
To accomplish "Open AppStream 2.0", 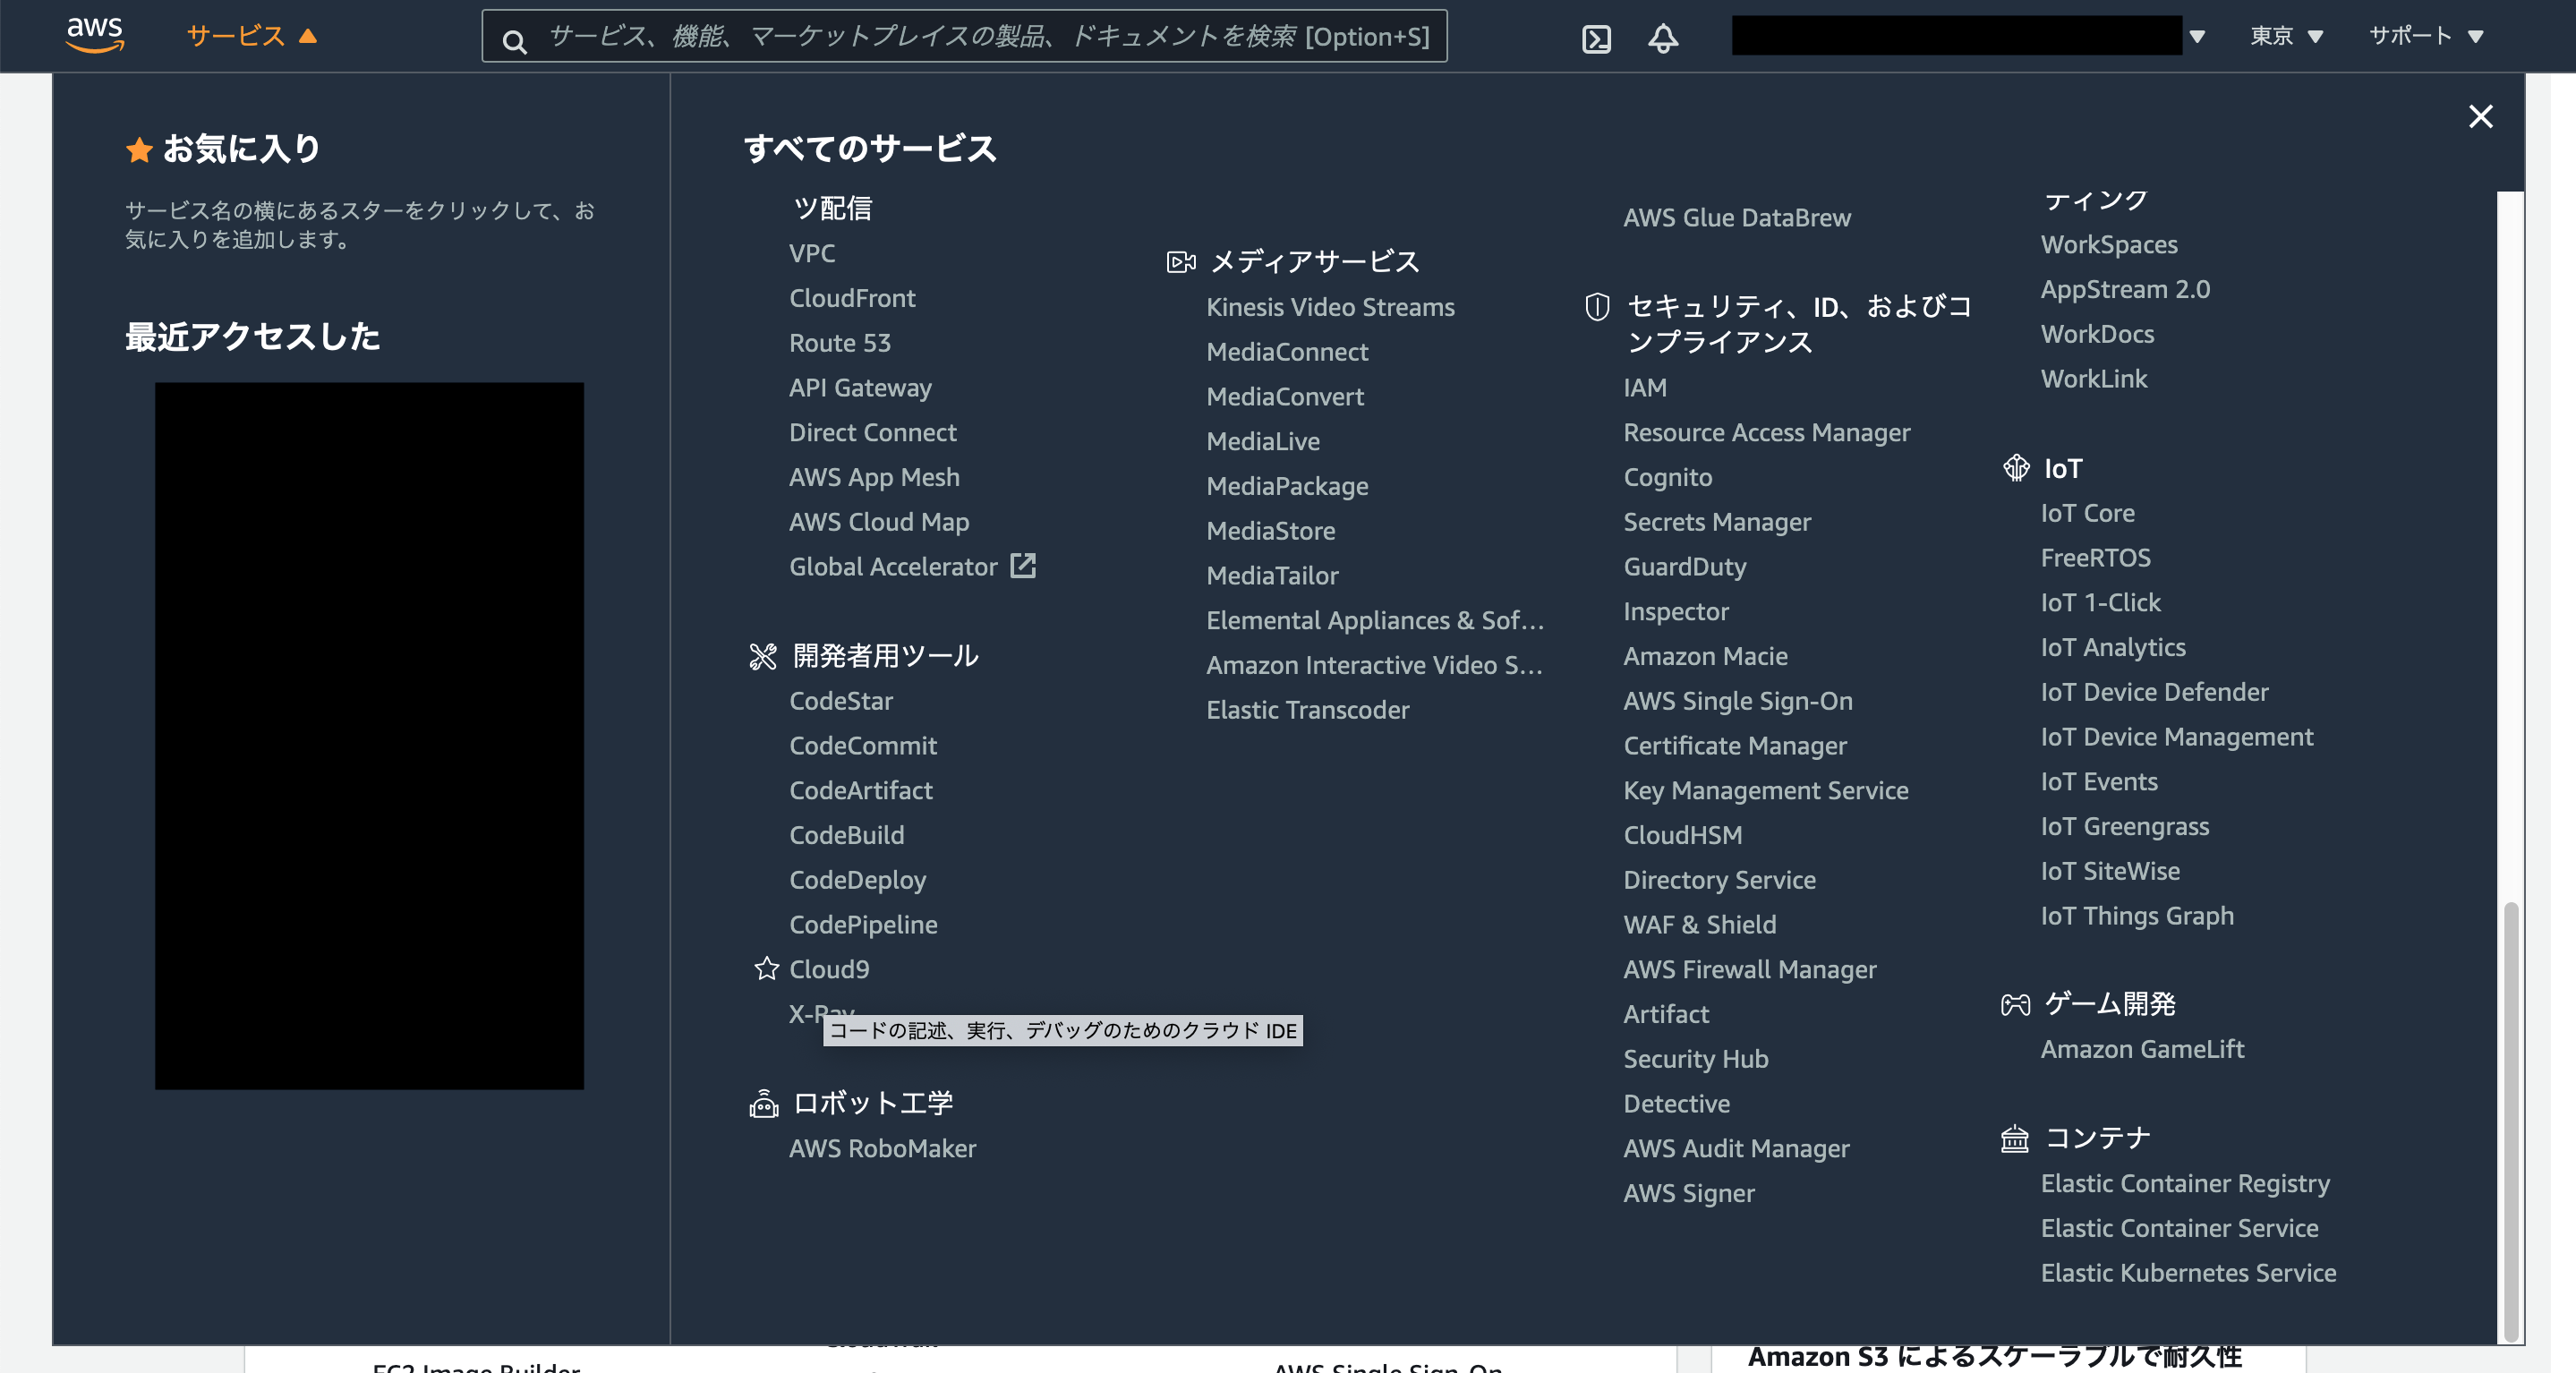I will (x=2124, y=289).
